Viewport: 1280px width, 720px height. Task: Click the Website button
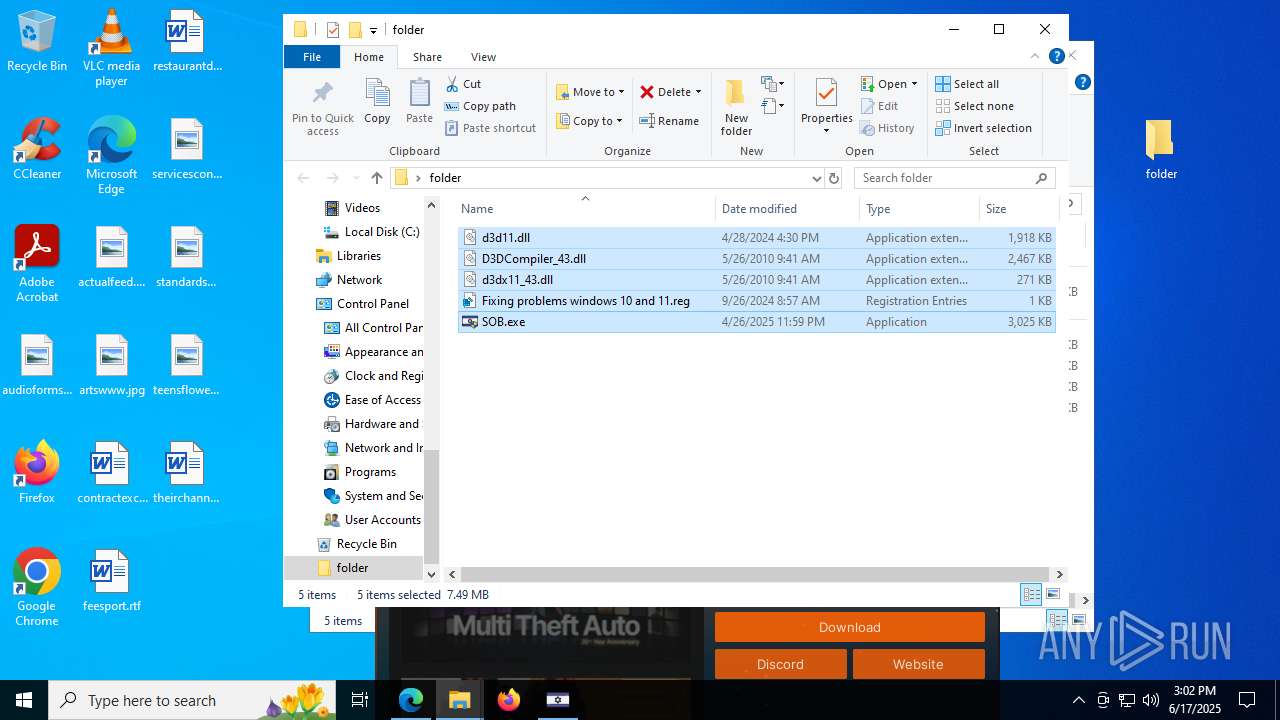918,664
